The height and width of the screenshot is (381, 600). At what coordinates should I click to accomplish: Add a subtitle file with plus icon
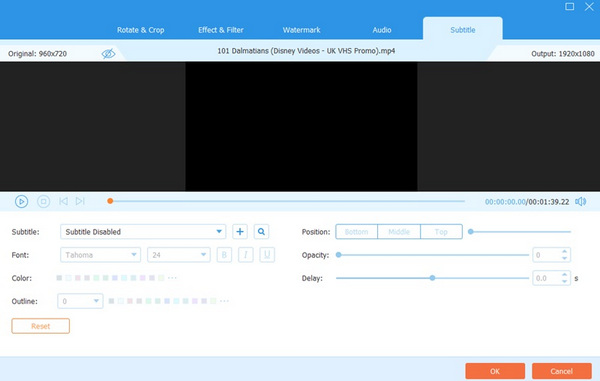240,231
